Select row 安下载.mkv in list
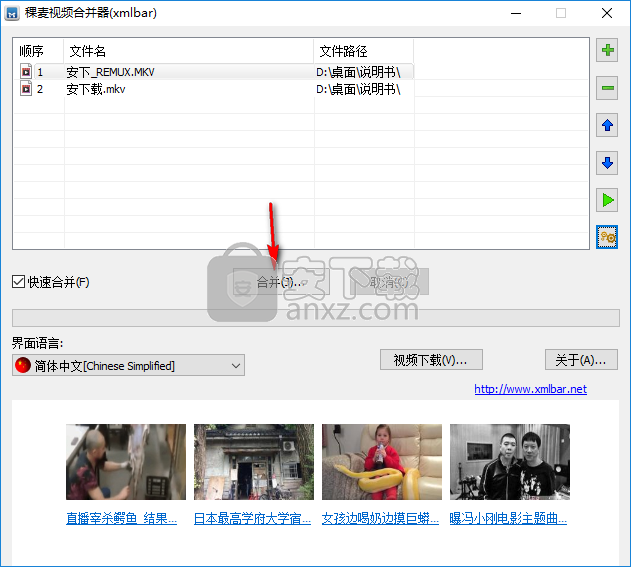The image size is (631, 567). coord(213,89)
